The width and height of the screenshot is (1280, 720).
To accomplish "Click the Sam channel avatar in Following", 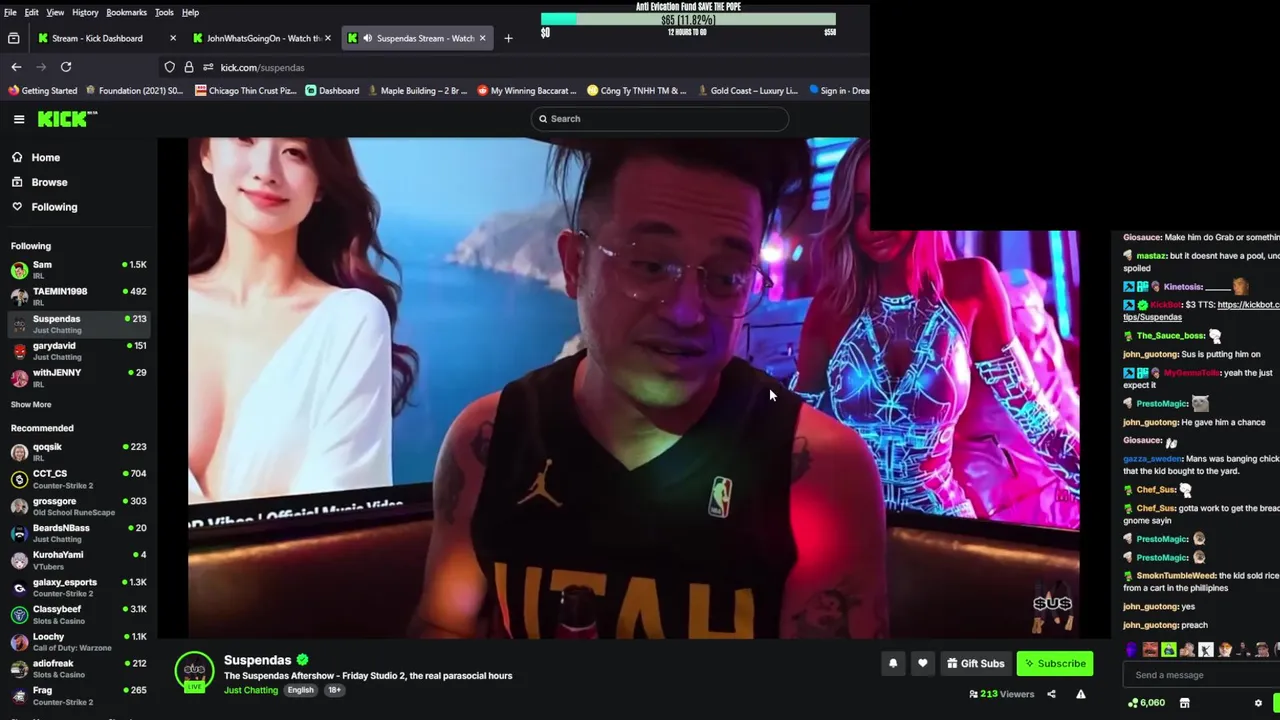I will point(19,270).
